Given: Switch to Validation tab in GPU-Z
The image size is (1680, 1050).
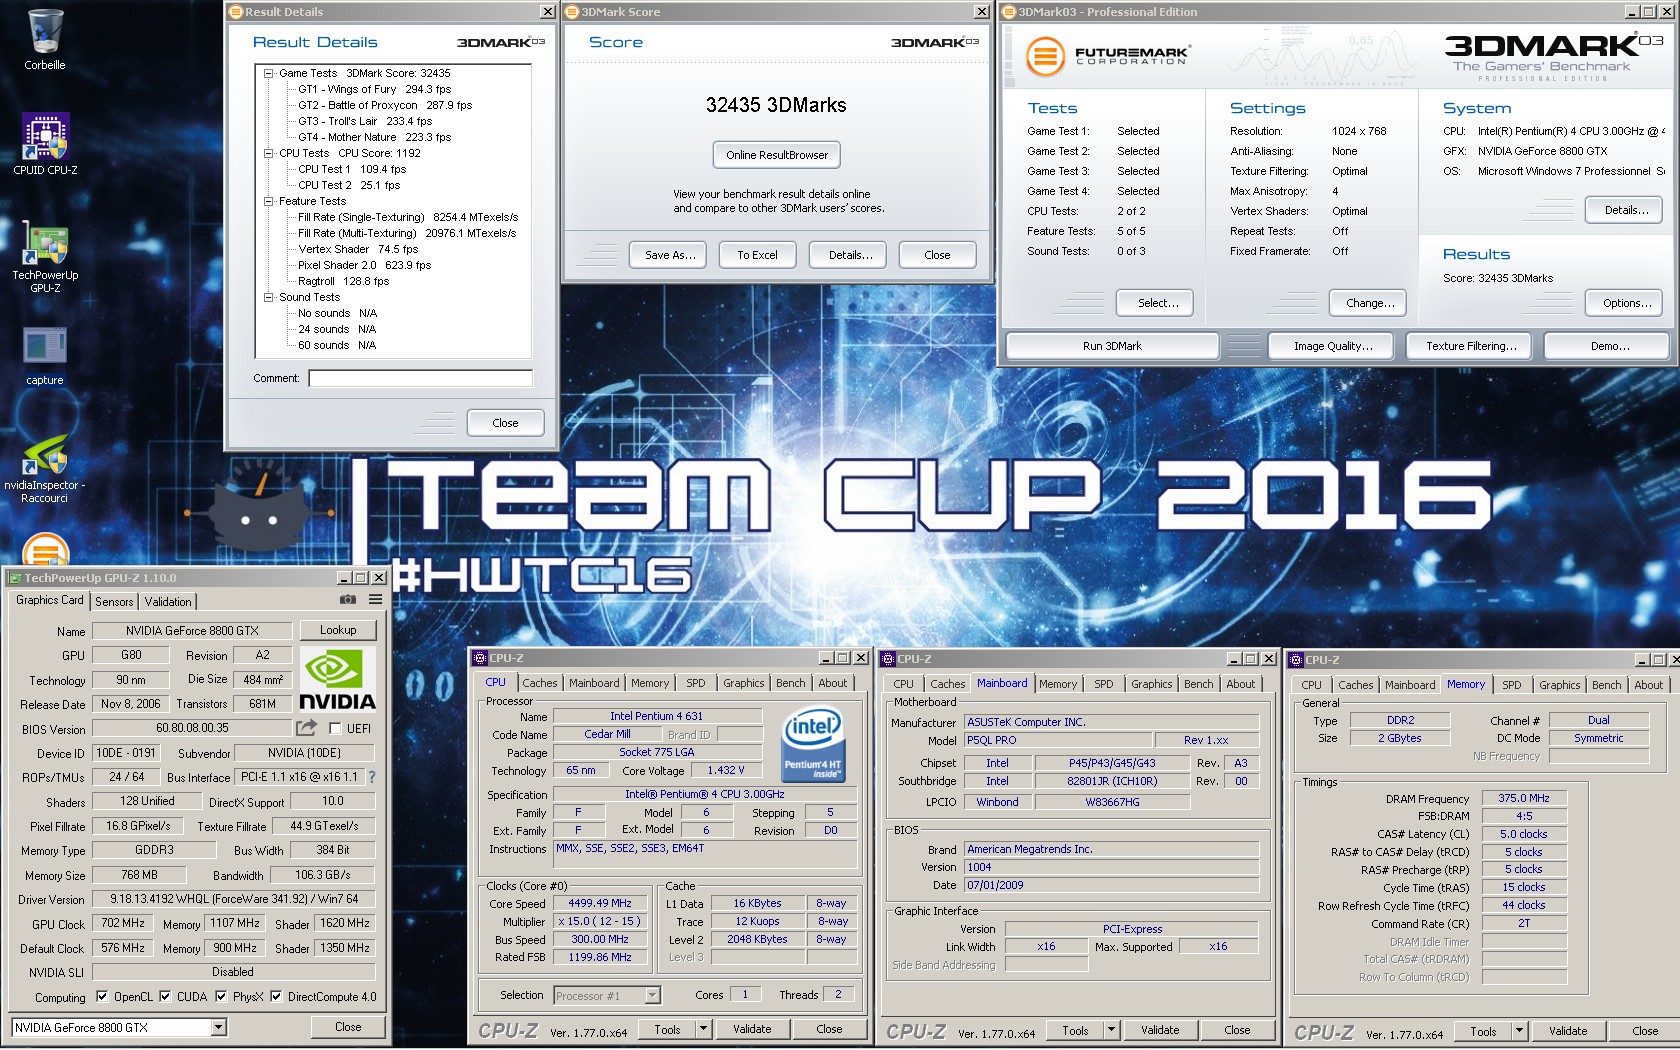Looking at the screenshot, I should (x=168, y=602).
